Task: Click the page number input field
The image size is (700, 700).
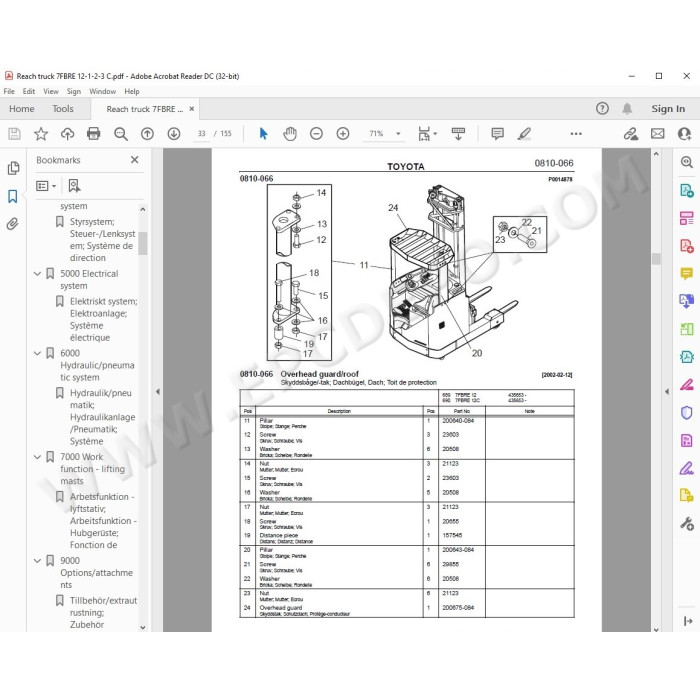Action: [x=202, y=133]
